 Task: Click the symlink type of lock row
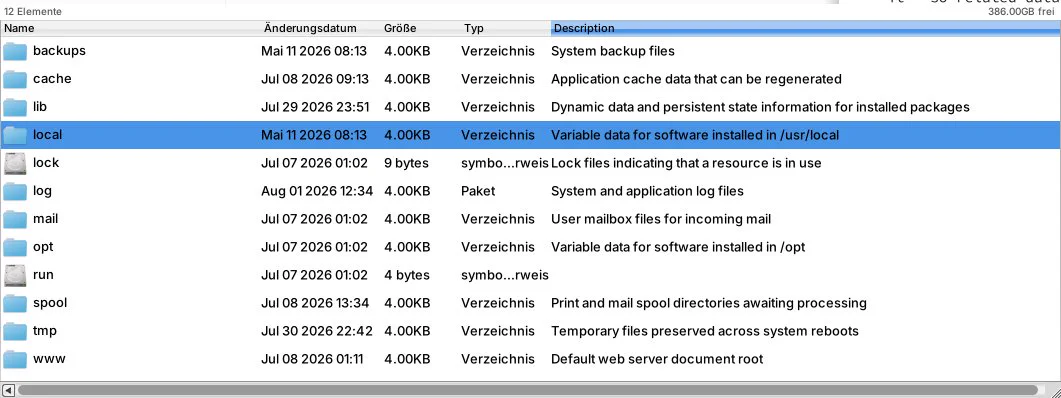pyautogui.click(x=505, y=163)
